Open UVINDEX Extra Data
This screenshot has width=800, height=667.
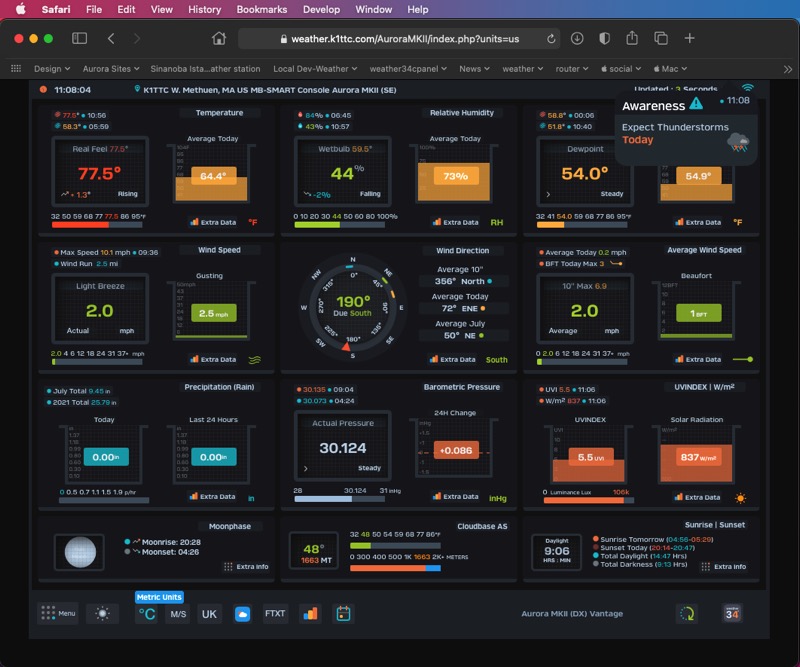(x=697, y=497)
